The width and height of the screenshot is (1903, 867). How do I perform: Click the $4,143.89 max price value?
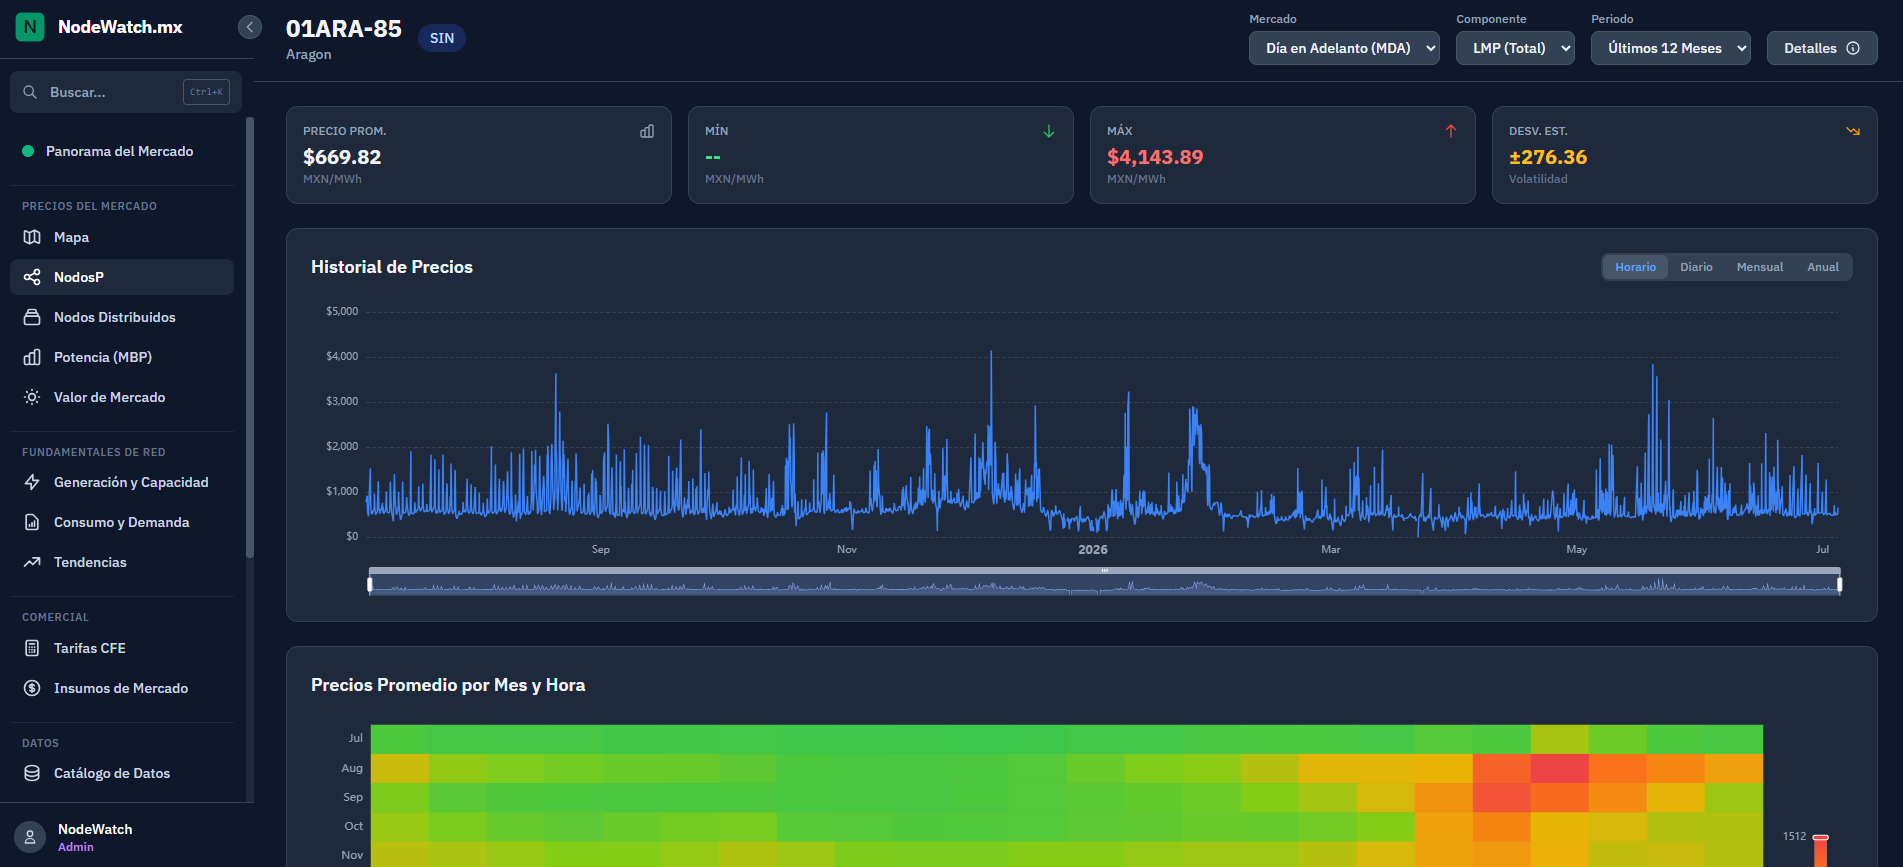click(1155, 157)
